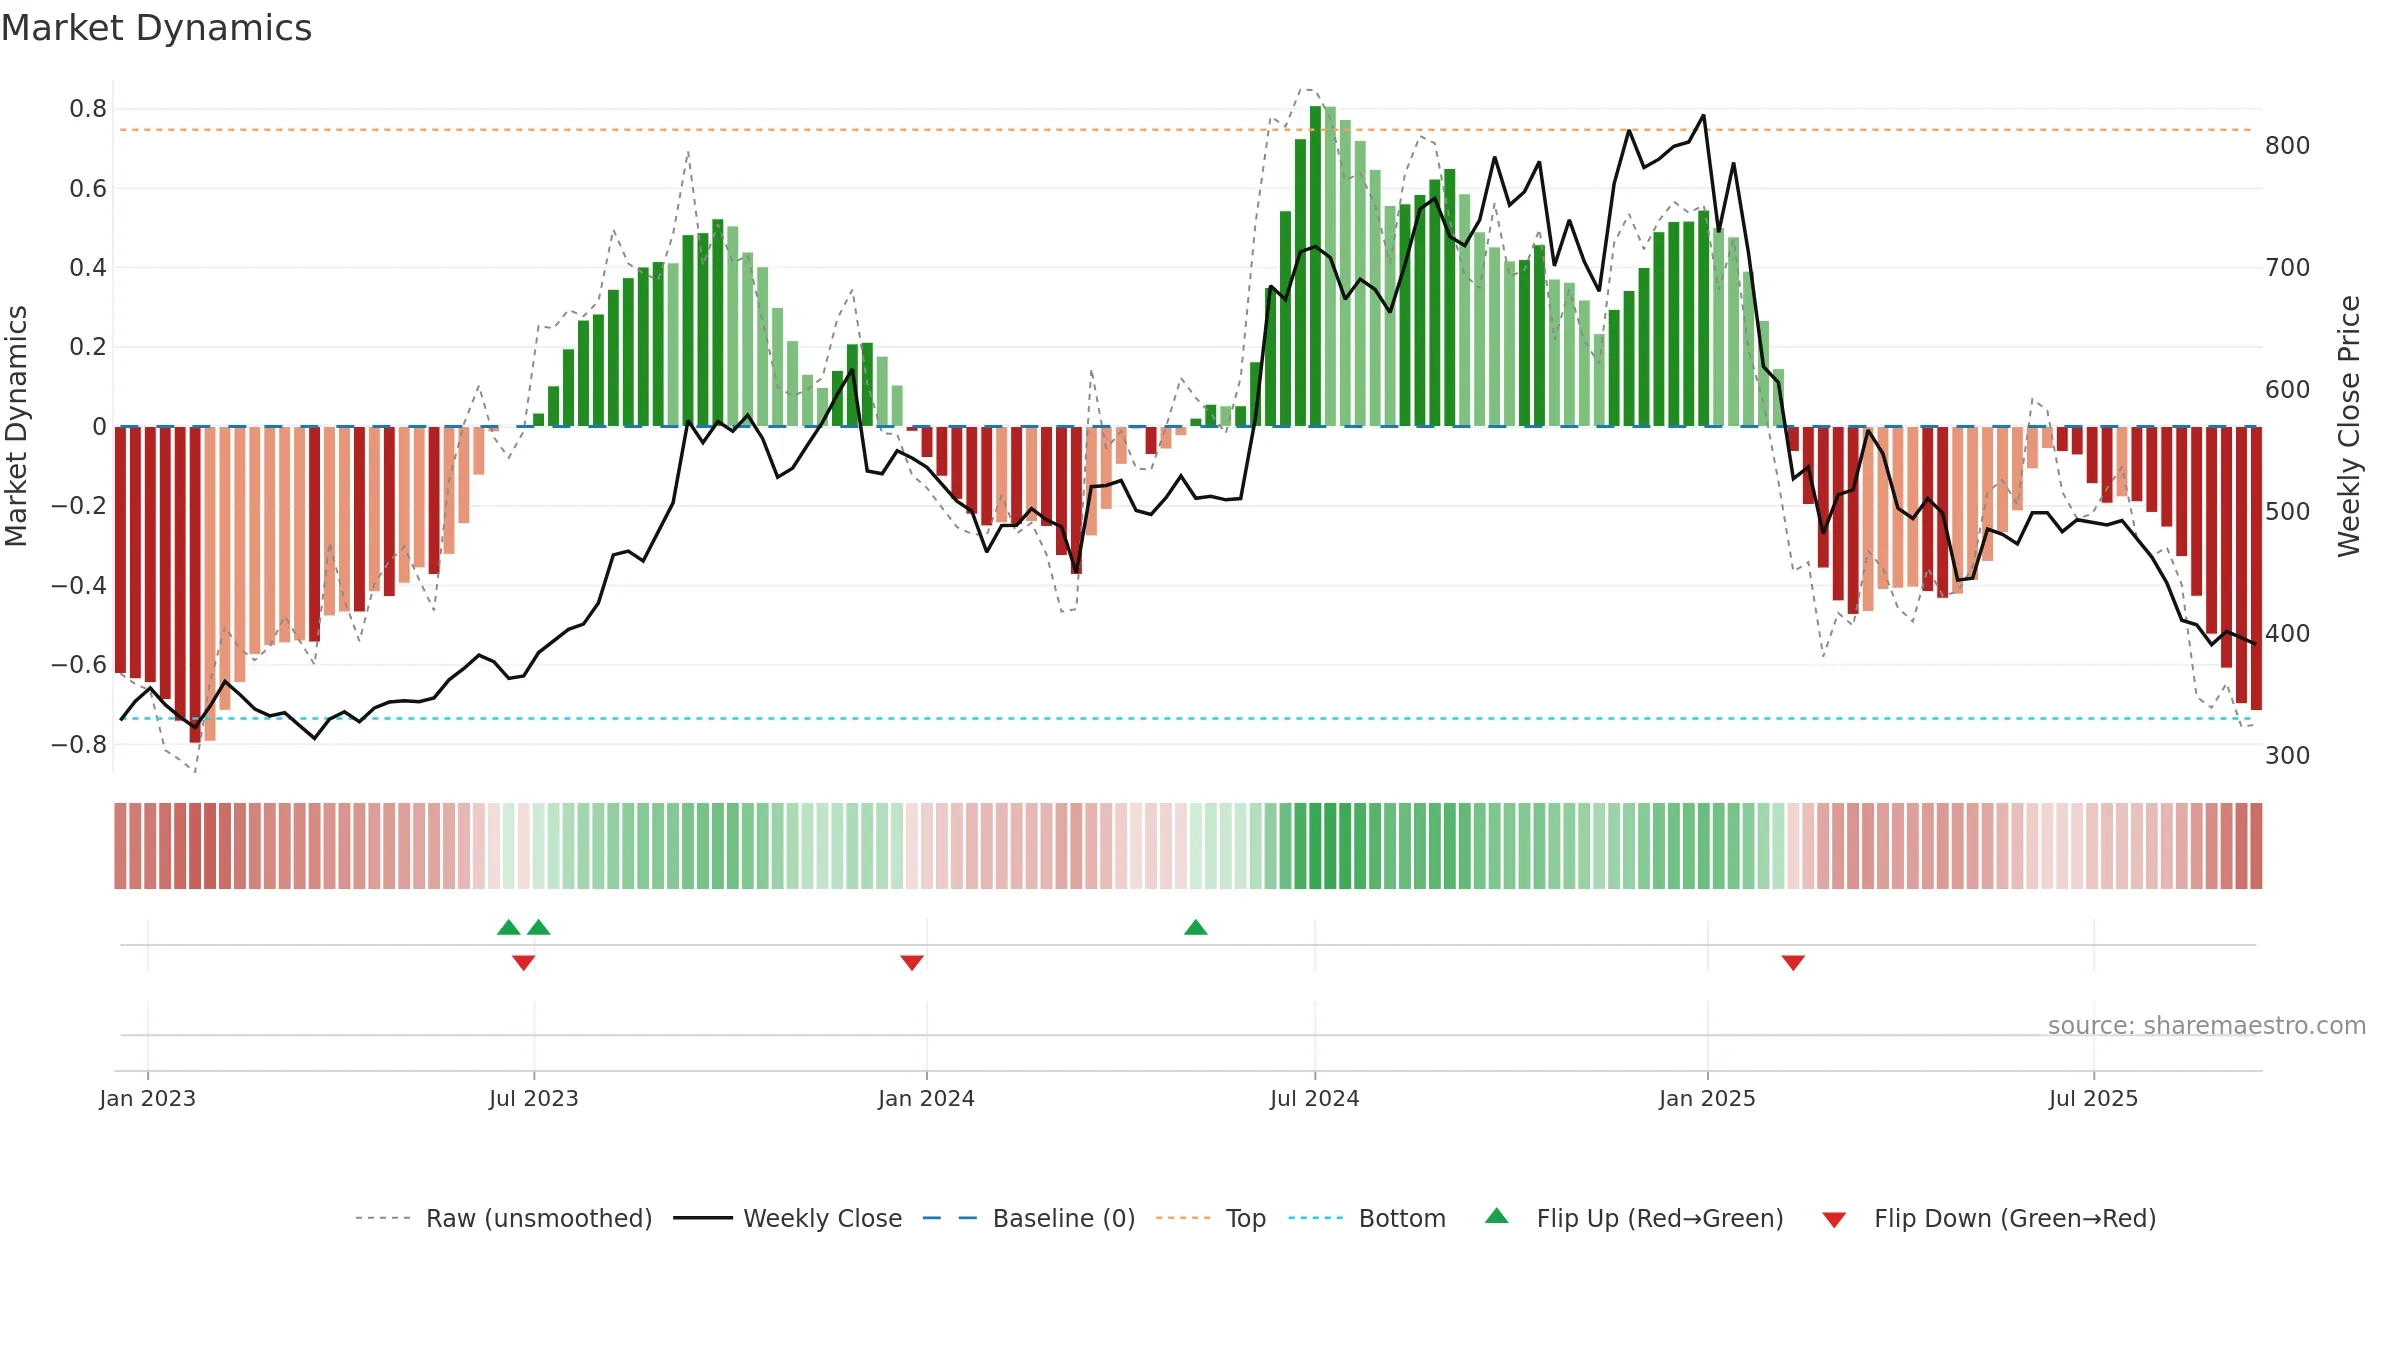Click the Flip Down marker after Jan 2025

(1793, 962)
